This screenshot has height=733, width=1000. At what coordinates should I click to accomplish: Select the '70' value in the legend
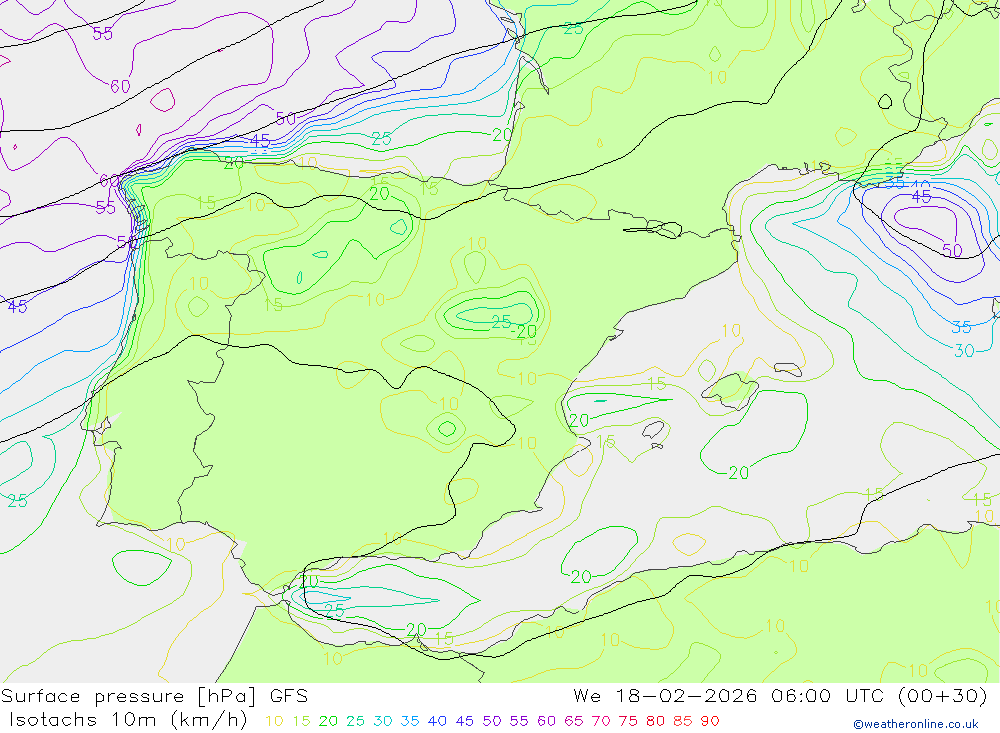coord(601,722)
